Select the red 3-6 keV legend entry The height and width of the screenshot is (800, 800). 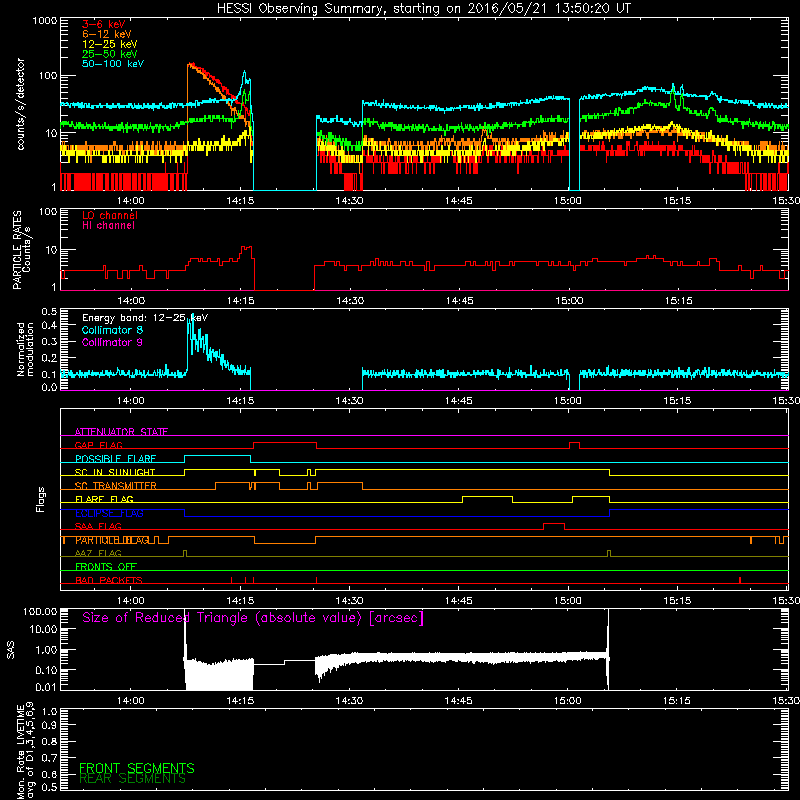pyautogui.click(x=104, y=24)
